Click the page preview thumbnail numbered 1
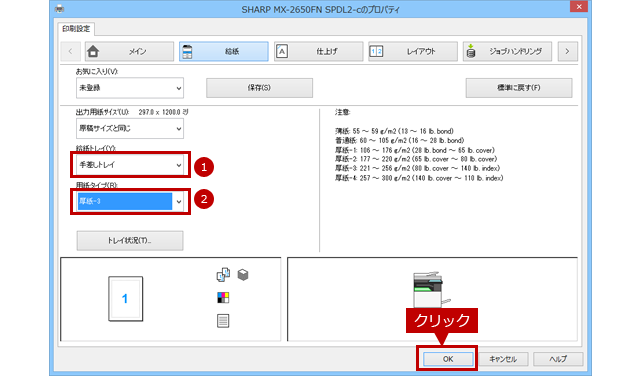This screenshot has width=640, height=376. pos(125,299)
